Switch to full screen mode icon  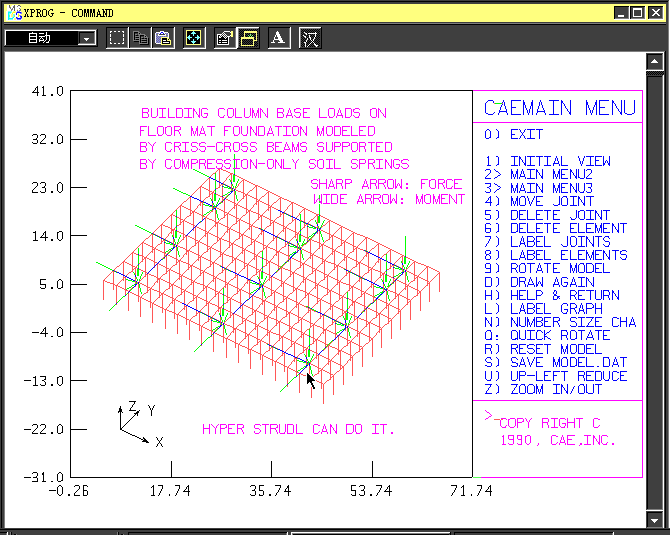coord(193,38)
